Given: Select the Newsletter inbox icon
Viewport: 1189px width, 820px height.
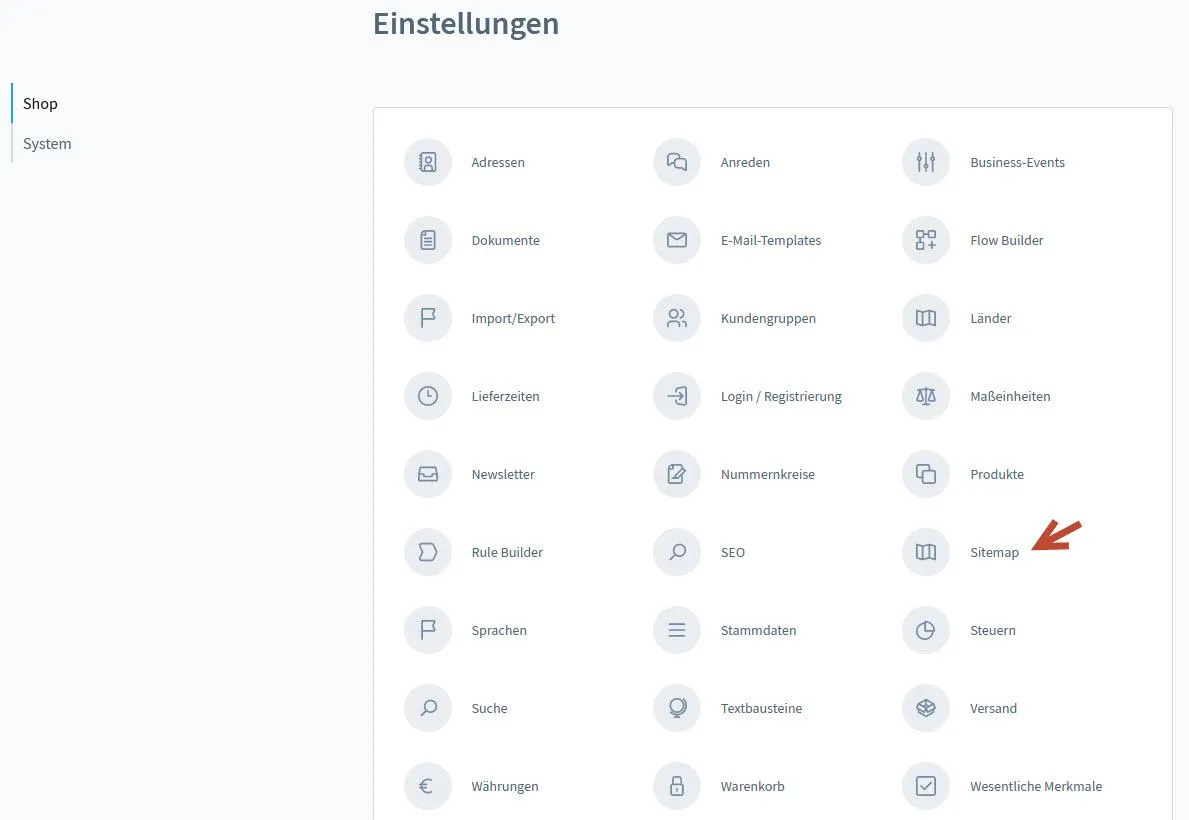Looking at the screenshot, I should 428,474.
